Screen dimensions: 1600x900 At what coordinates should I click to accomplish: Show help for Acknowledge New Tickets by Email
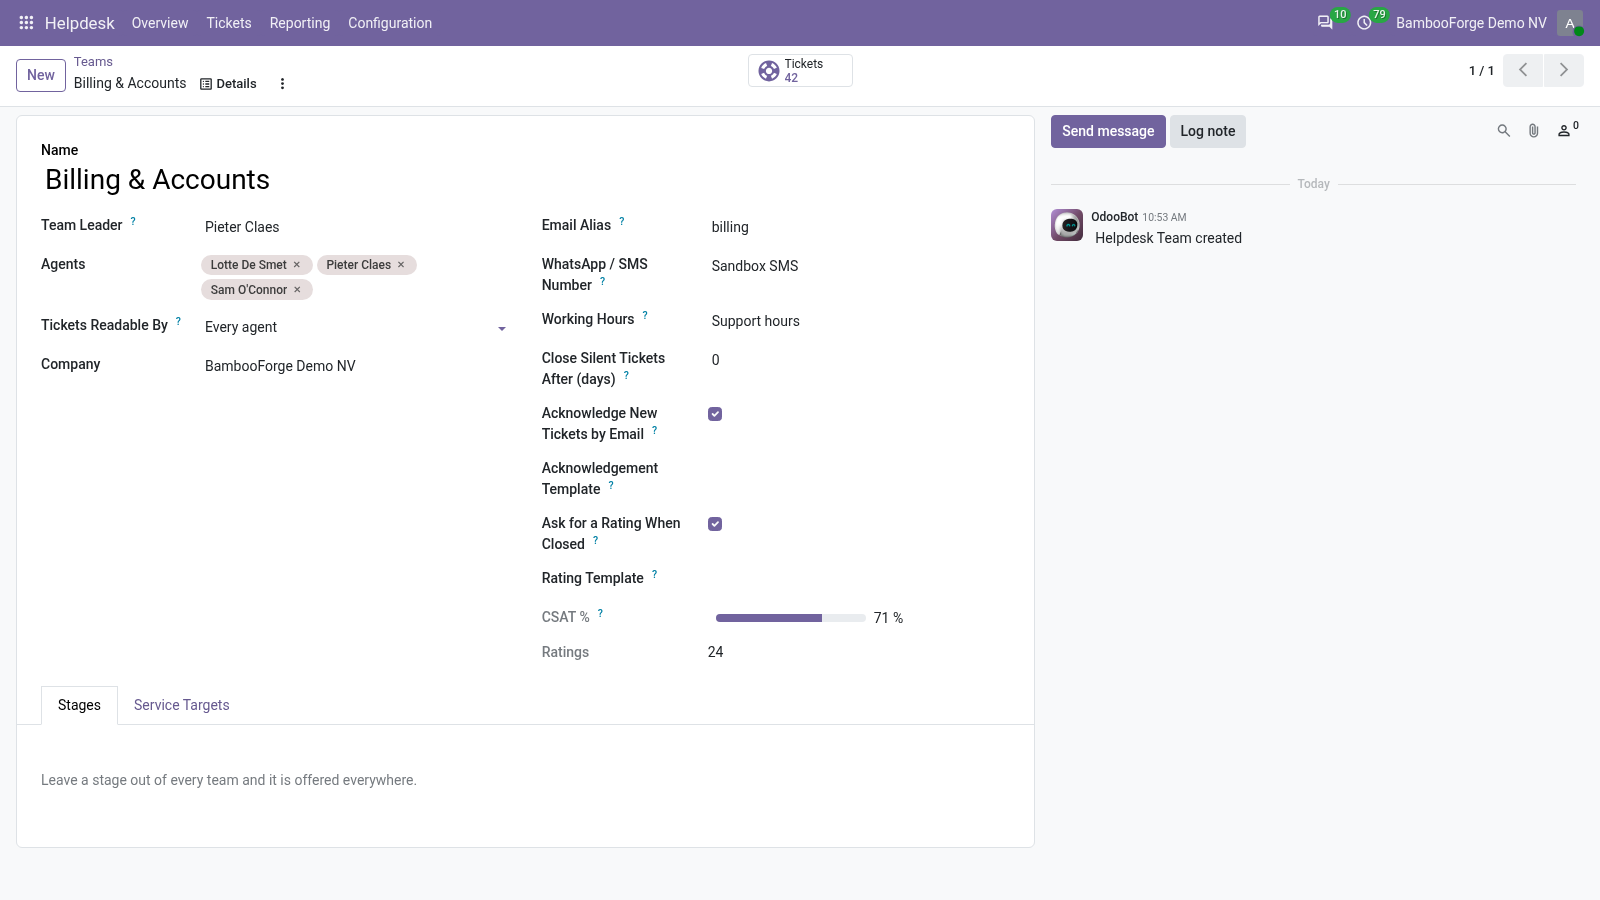point(654,430)
